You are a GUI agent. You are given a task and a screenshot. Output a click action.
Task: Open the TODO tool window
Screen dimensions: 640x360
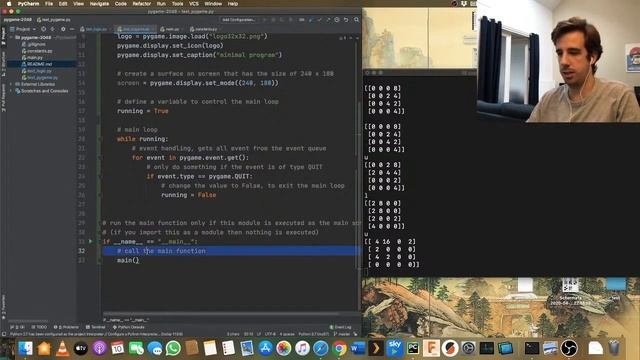coord(40,327)
